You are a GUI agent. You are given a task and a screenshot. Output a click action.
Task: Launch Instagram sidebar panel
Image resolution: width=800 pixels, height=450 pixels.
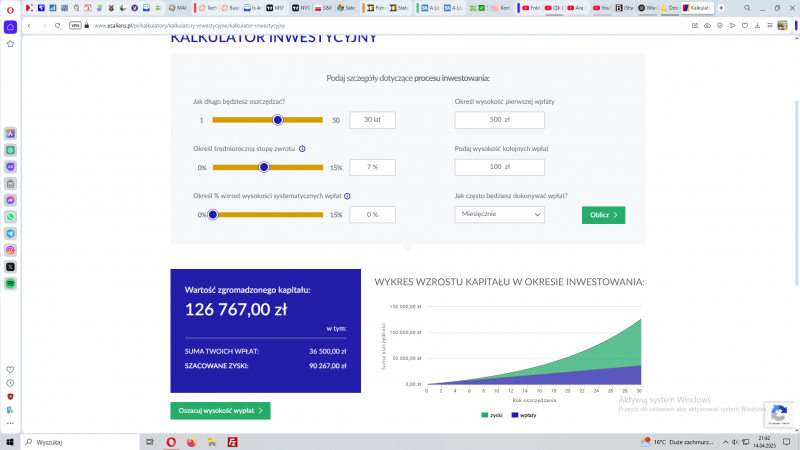pos(10,250)
